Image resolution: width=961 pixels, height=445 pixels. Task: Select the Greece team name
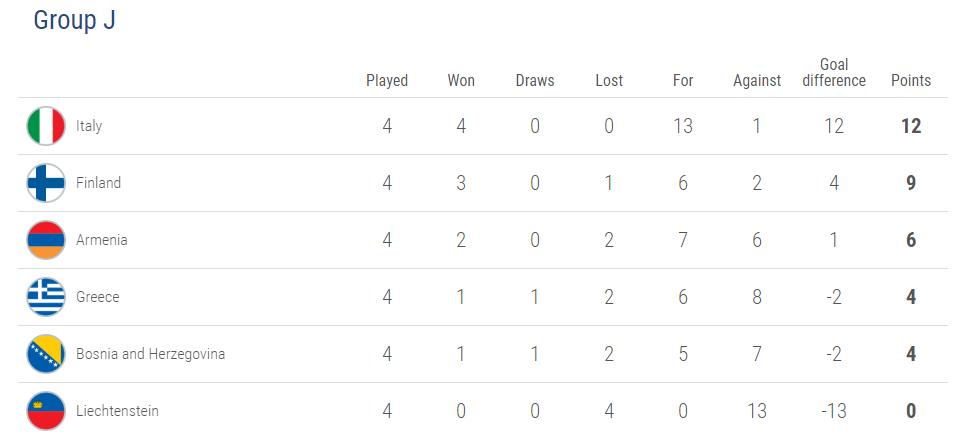click(98, 297)
